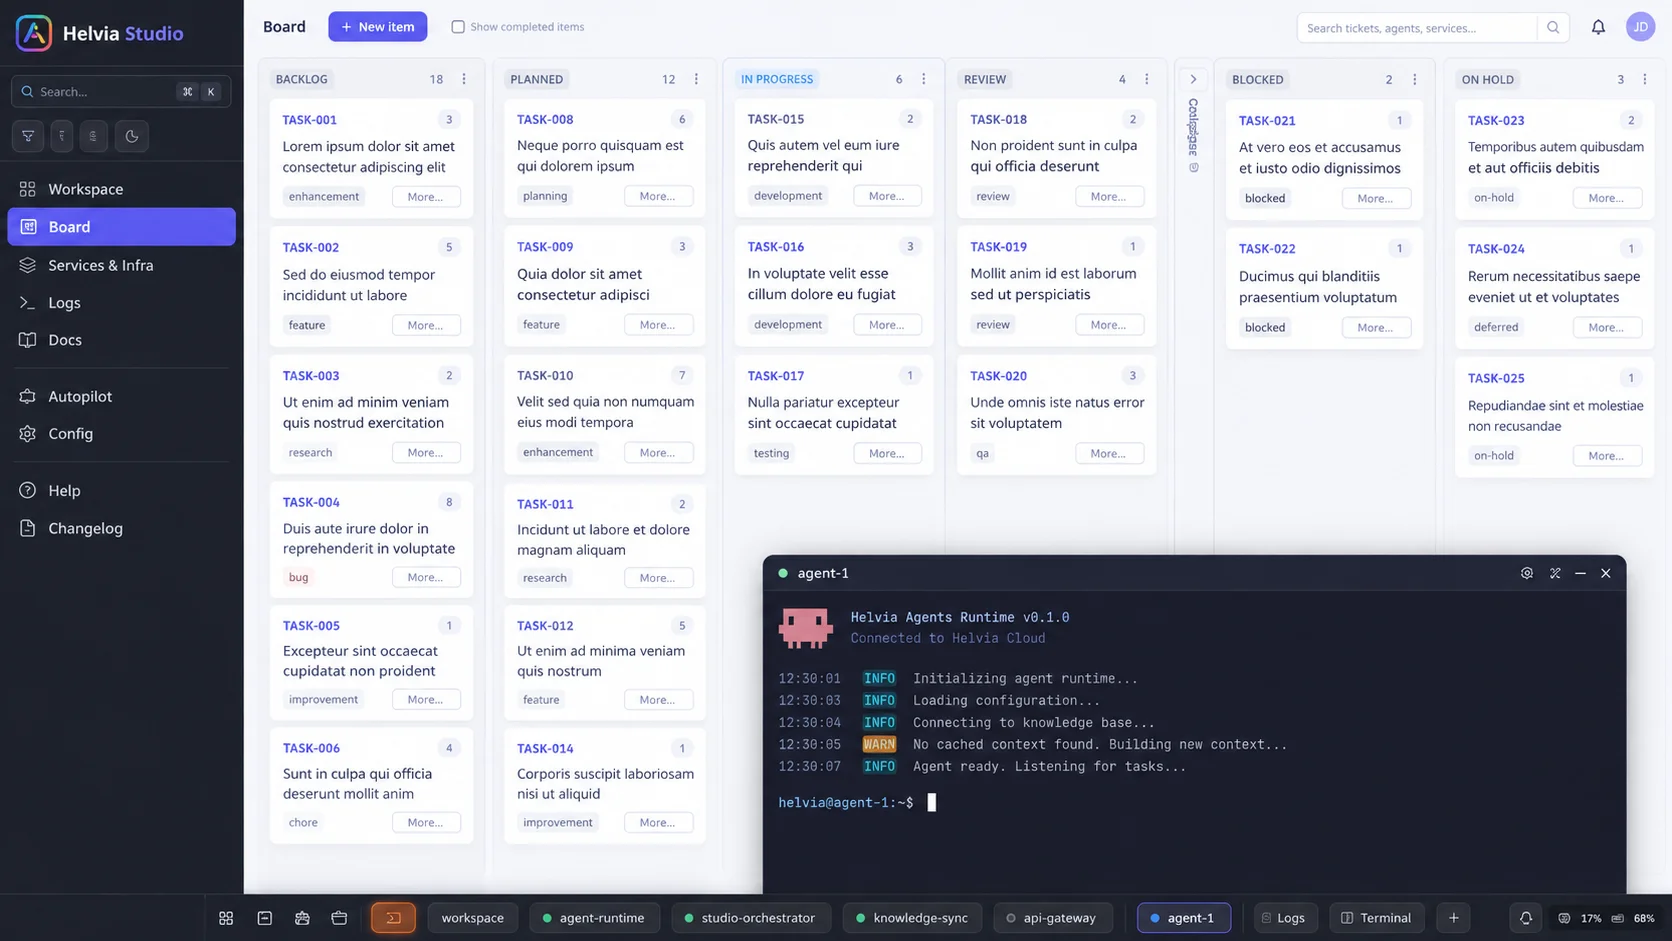Click the bug tag on TASK-004
Viewport: 1672px width, 941px height.
pos(299,577)
